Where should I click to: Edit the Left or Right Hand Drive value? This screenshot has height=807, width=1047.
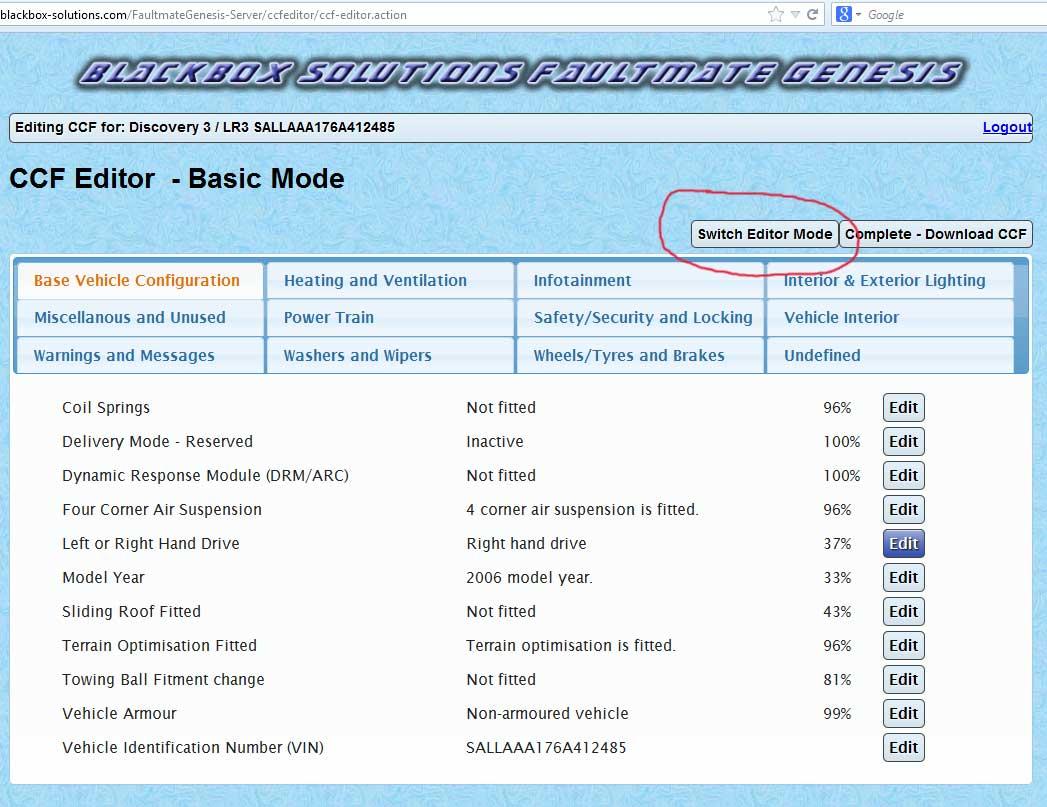click(903, 544)
